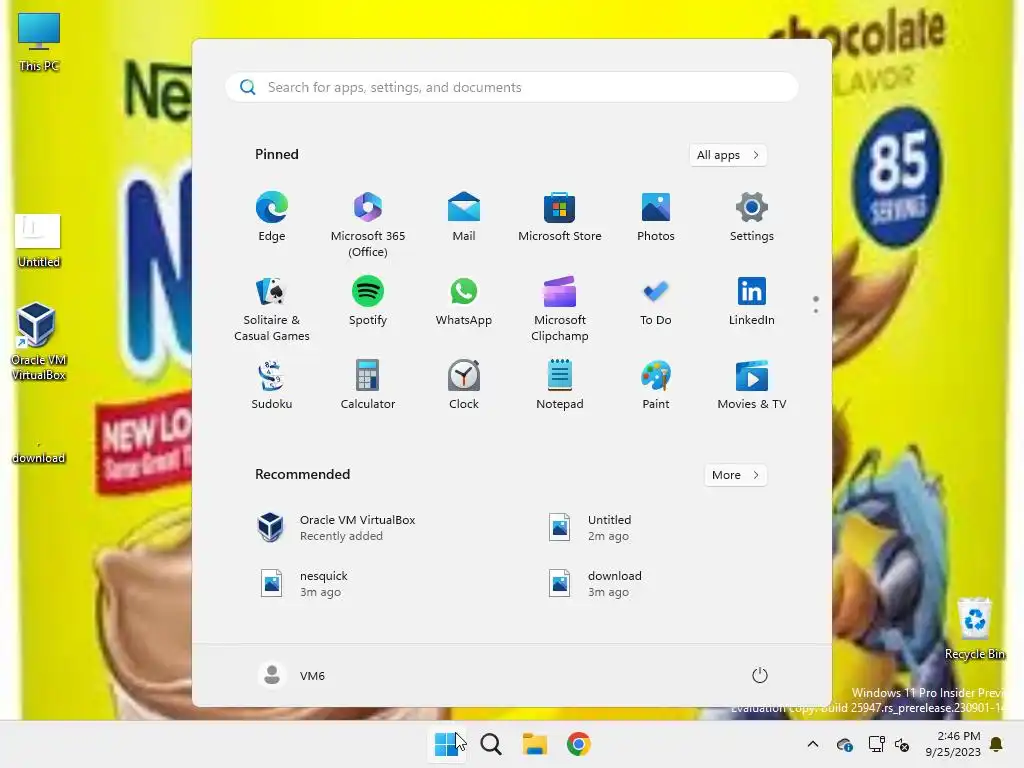Open Settings from pinned apps
Image resolution: width=1024 pixels, height=768 pixels.
click(x=752, y=217)
